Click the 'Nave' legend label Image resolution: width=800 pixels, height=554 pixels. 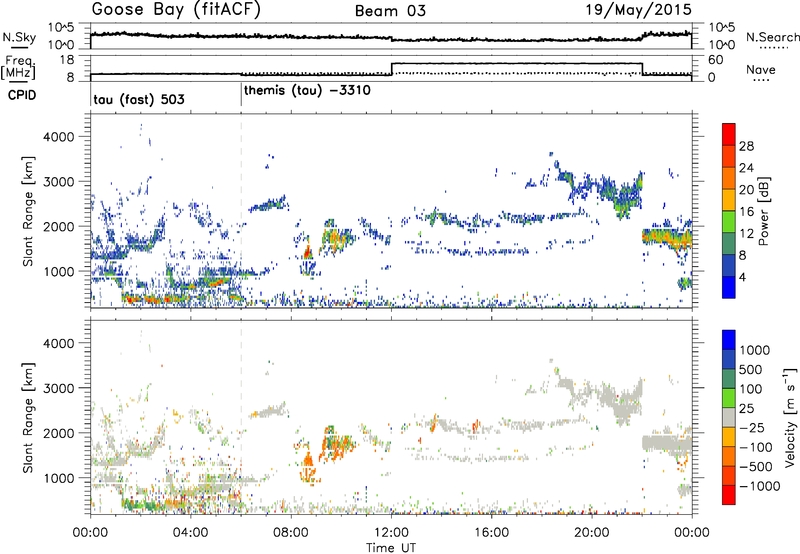click(761, 69)
